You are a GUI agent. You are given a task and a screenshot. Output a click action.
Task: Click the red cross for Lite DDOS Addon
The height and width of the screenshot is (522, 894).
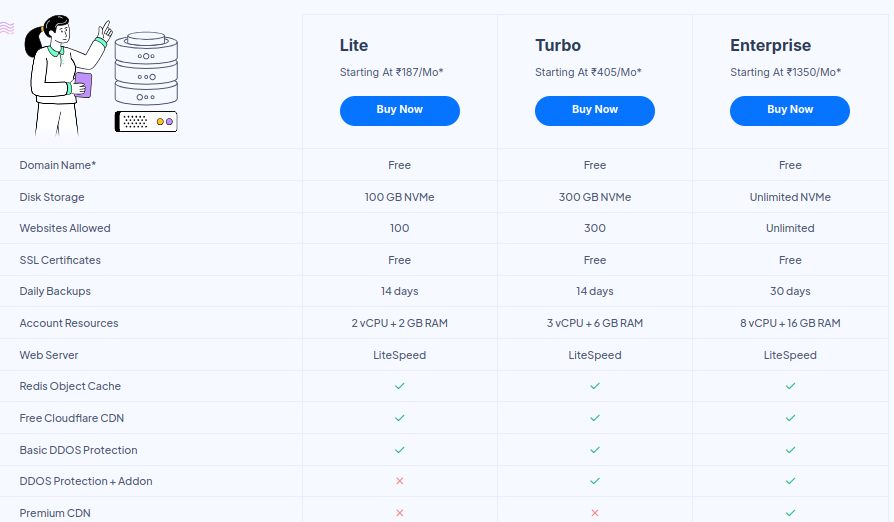[399, 481]
